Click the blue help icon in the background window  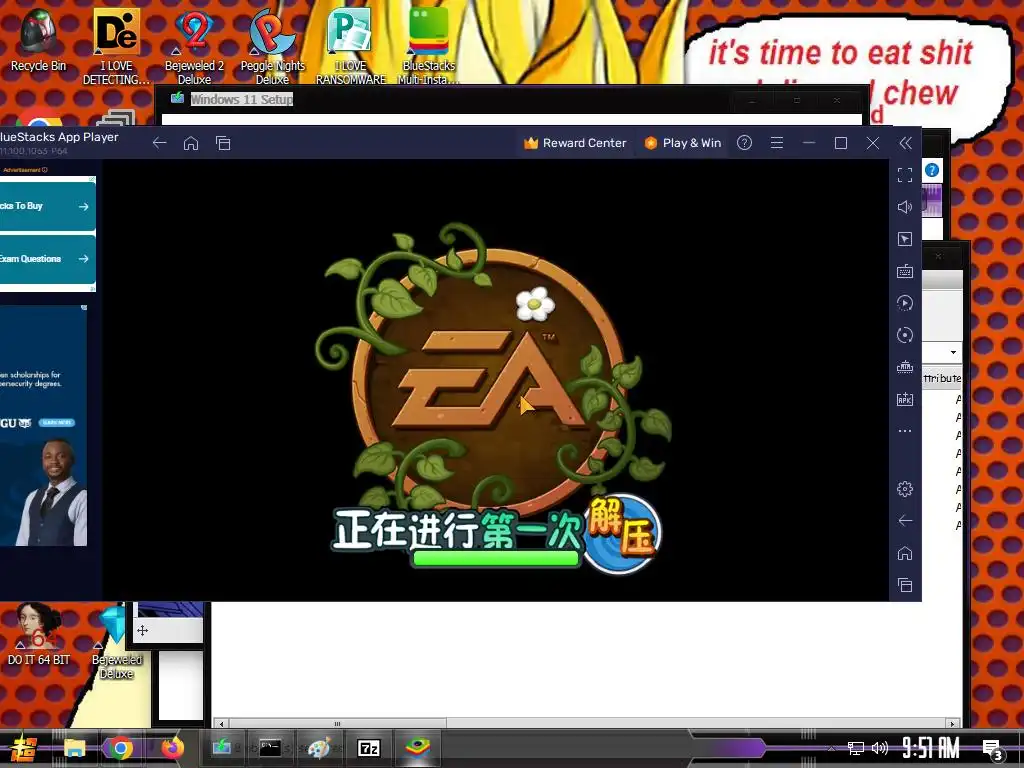tap(932, 170)
